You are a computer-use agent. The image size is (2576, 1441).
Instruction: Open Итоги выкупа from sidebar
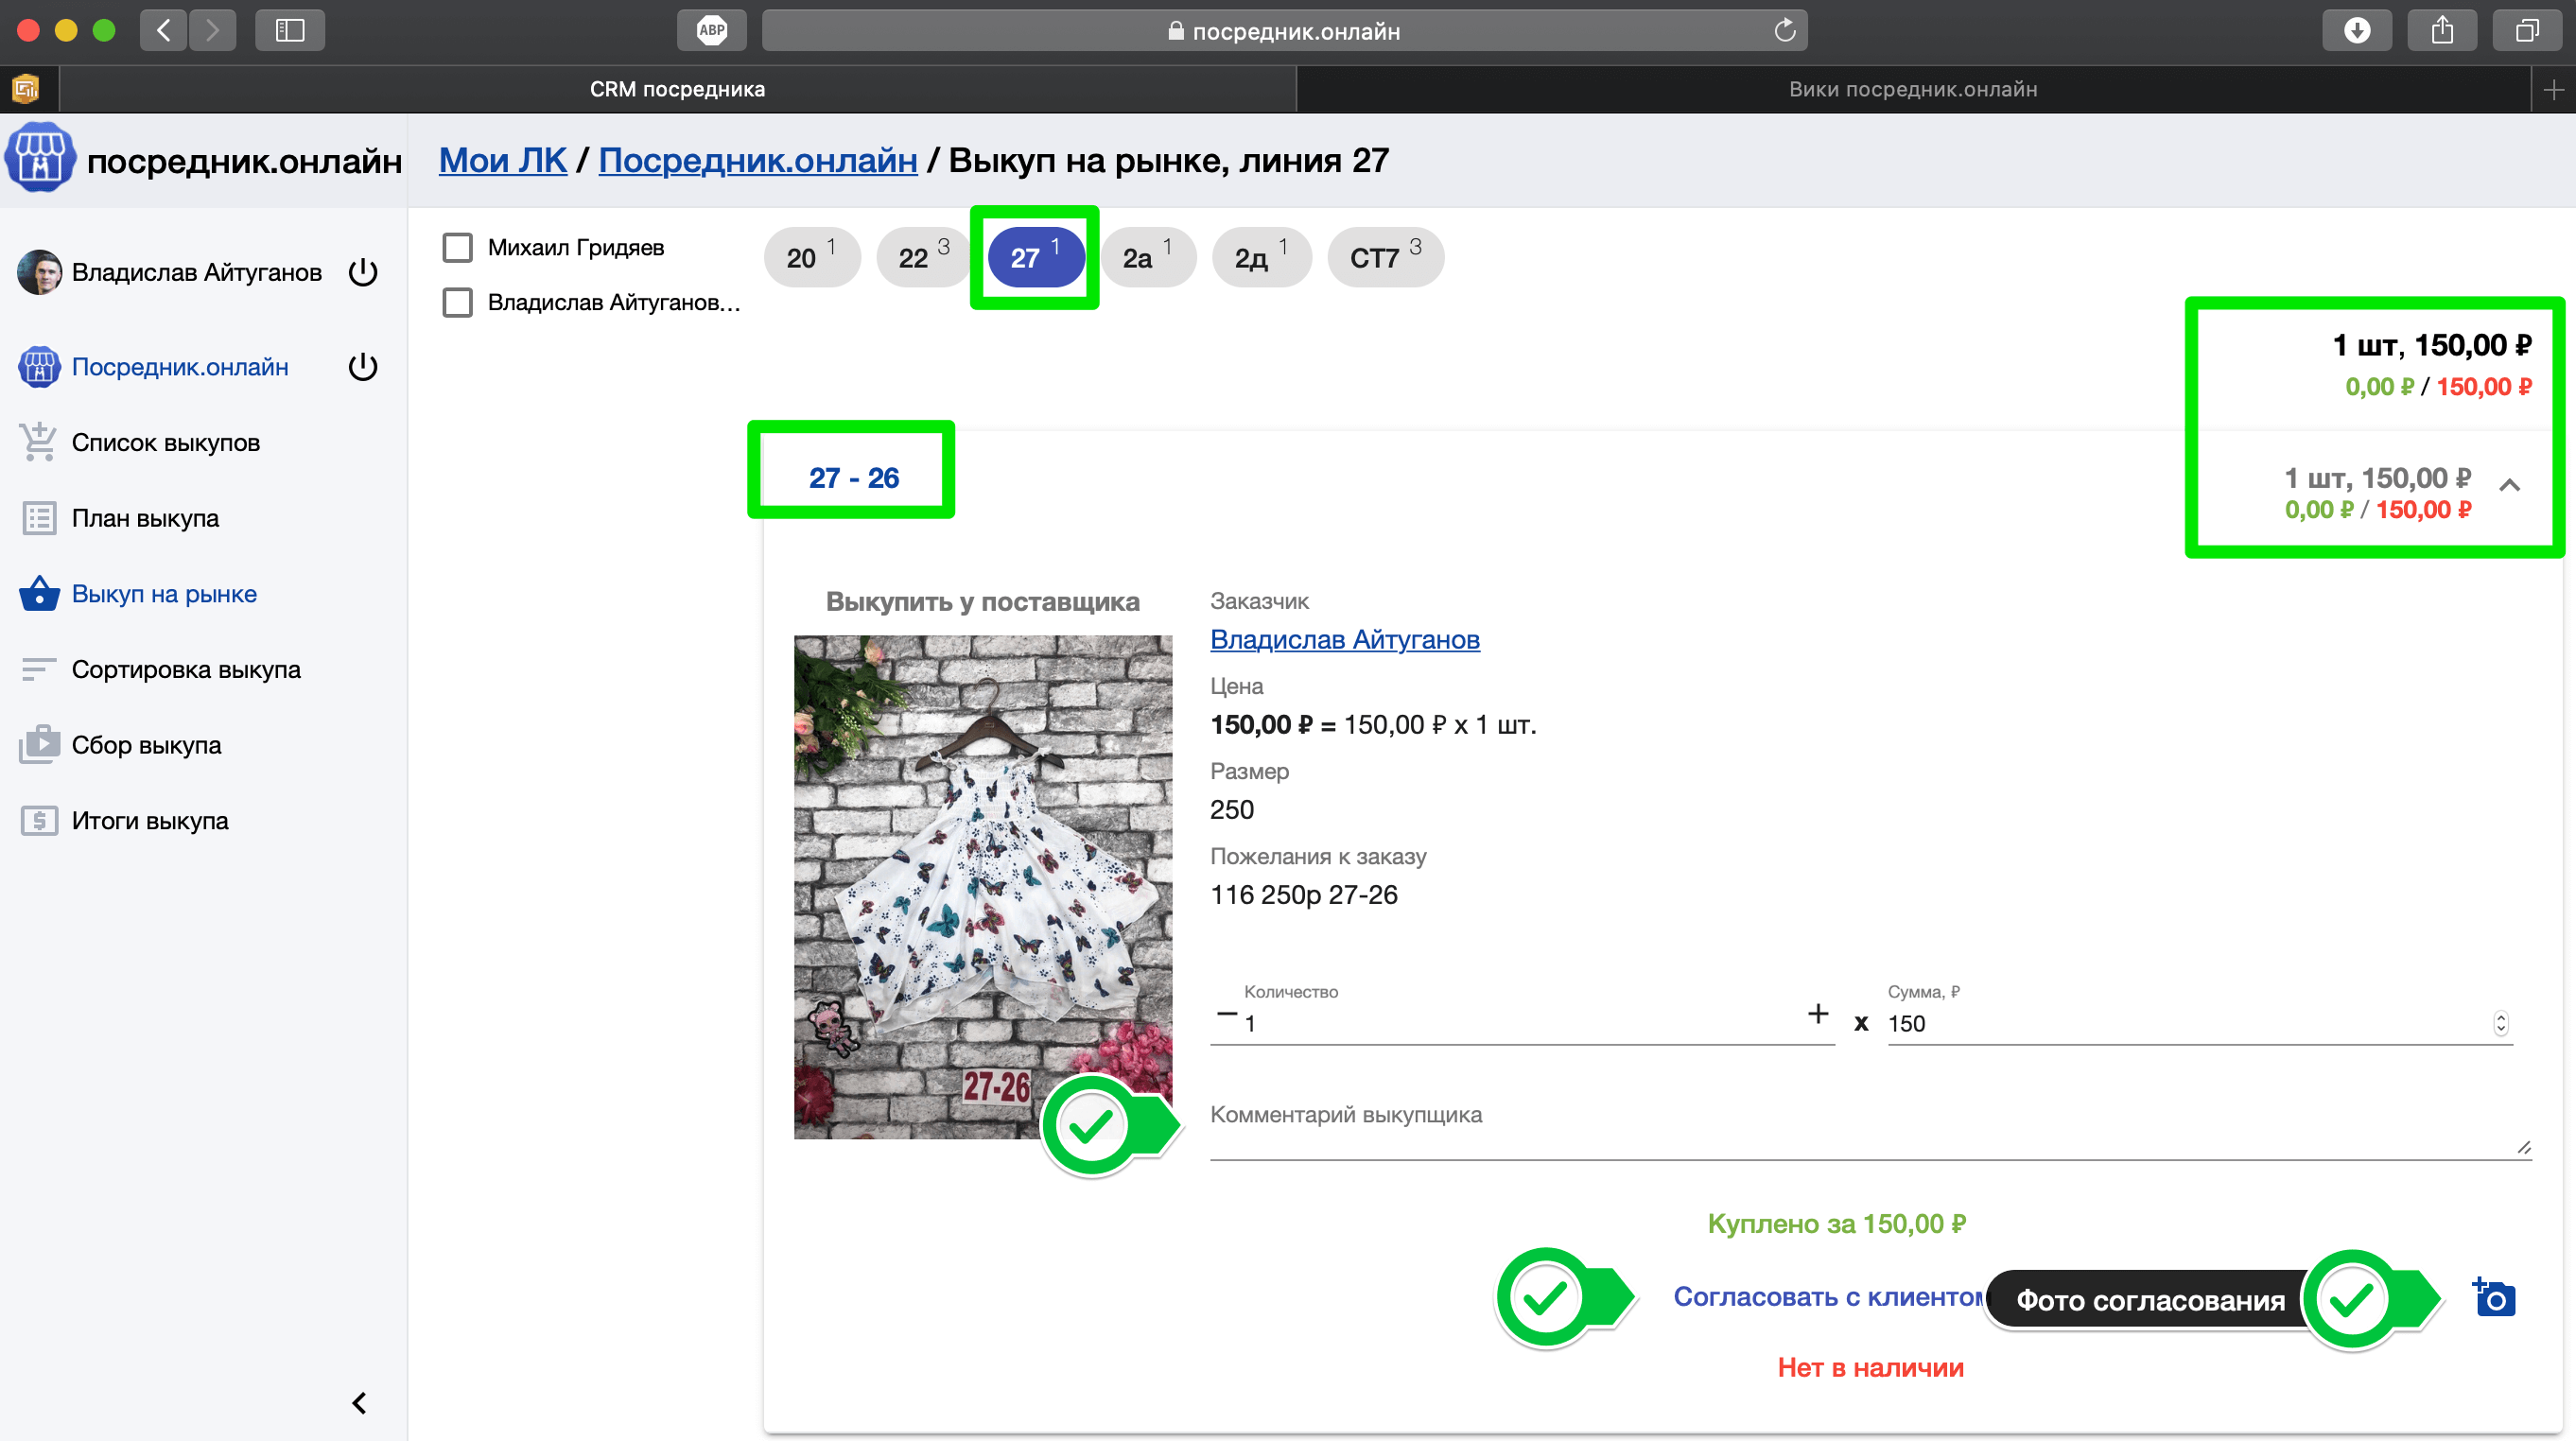coord(149,820)
